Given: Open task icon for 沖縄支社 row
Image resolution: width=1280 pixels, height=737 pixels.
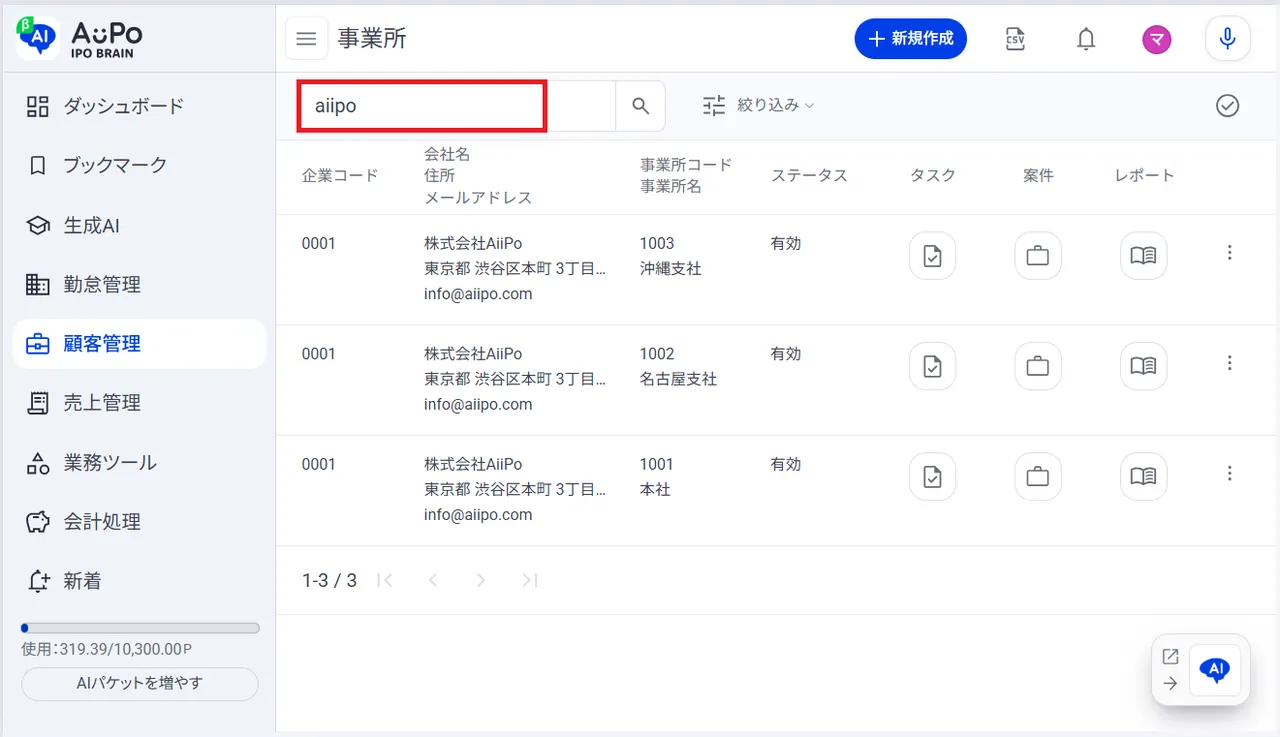Looking at the screenshot, I should [x=932, y=256].
